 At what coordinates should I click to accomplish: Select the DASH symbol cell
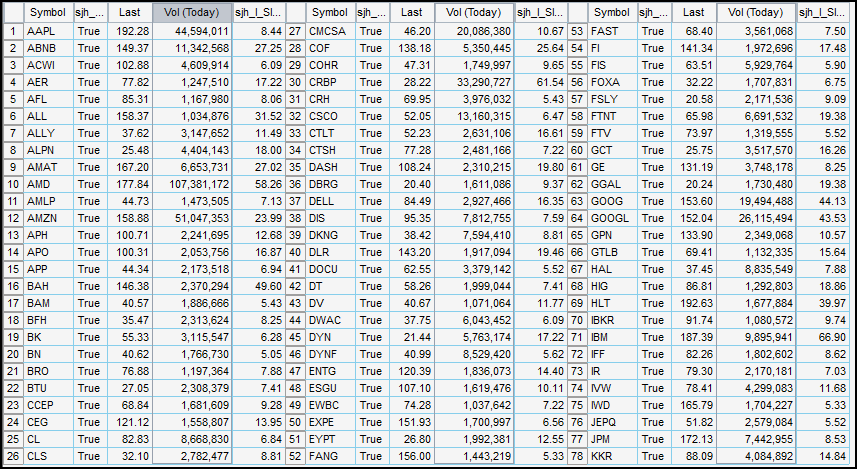[330, 167]
